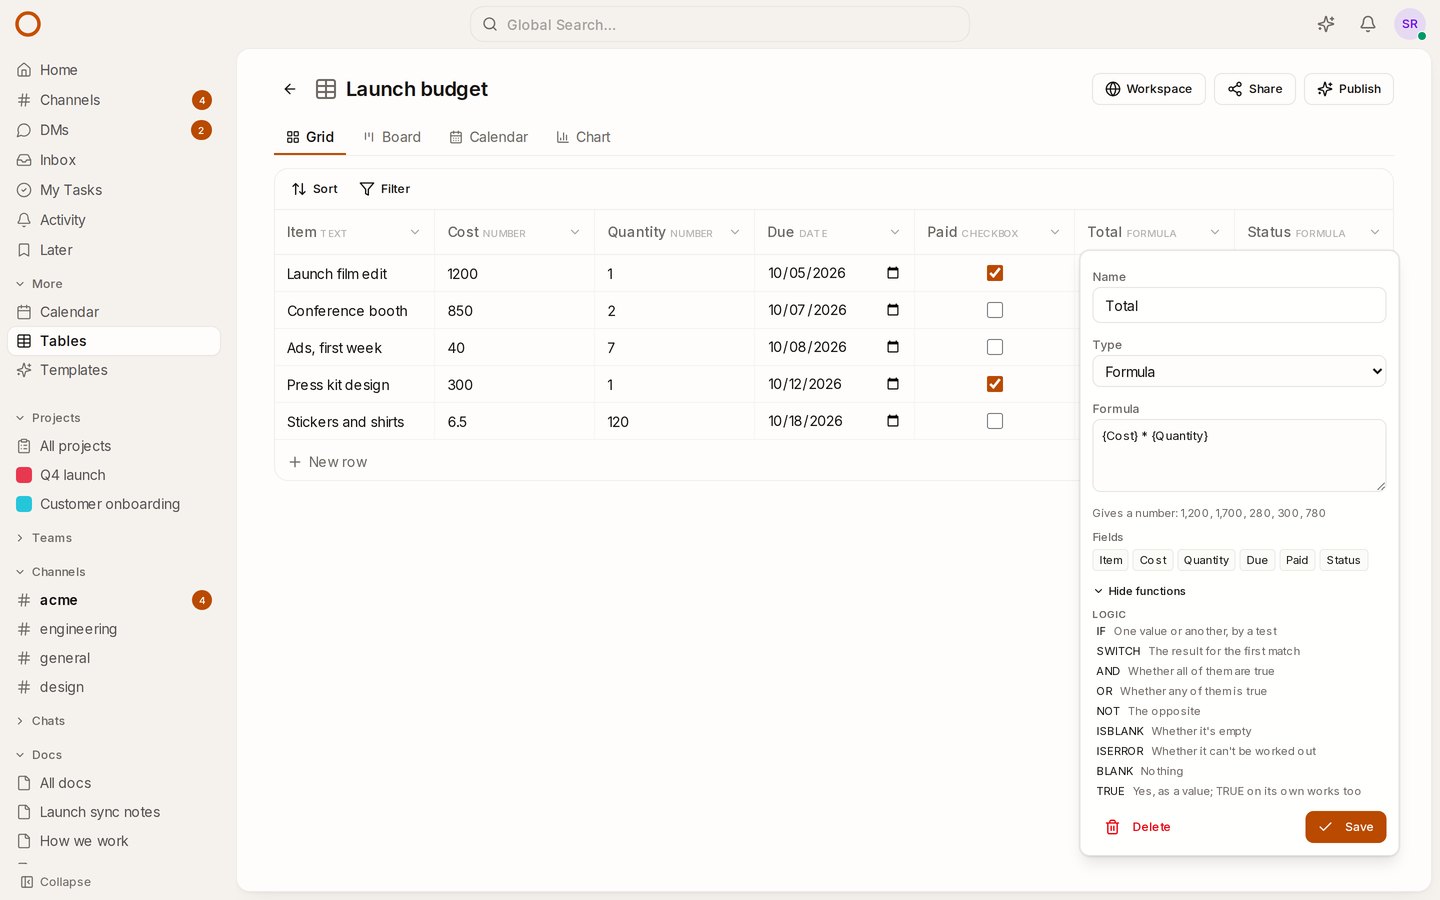Check Paid for Conference booth

[x=995, y=310]
